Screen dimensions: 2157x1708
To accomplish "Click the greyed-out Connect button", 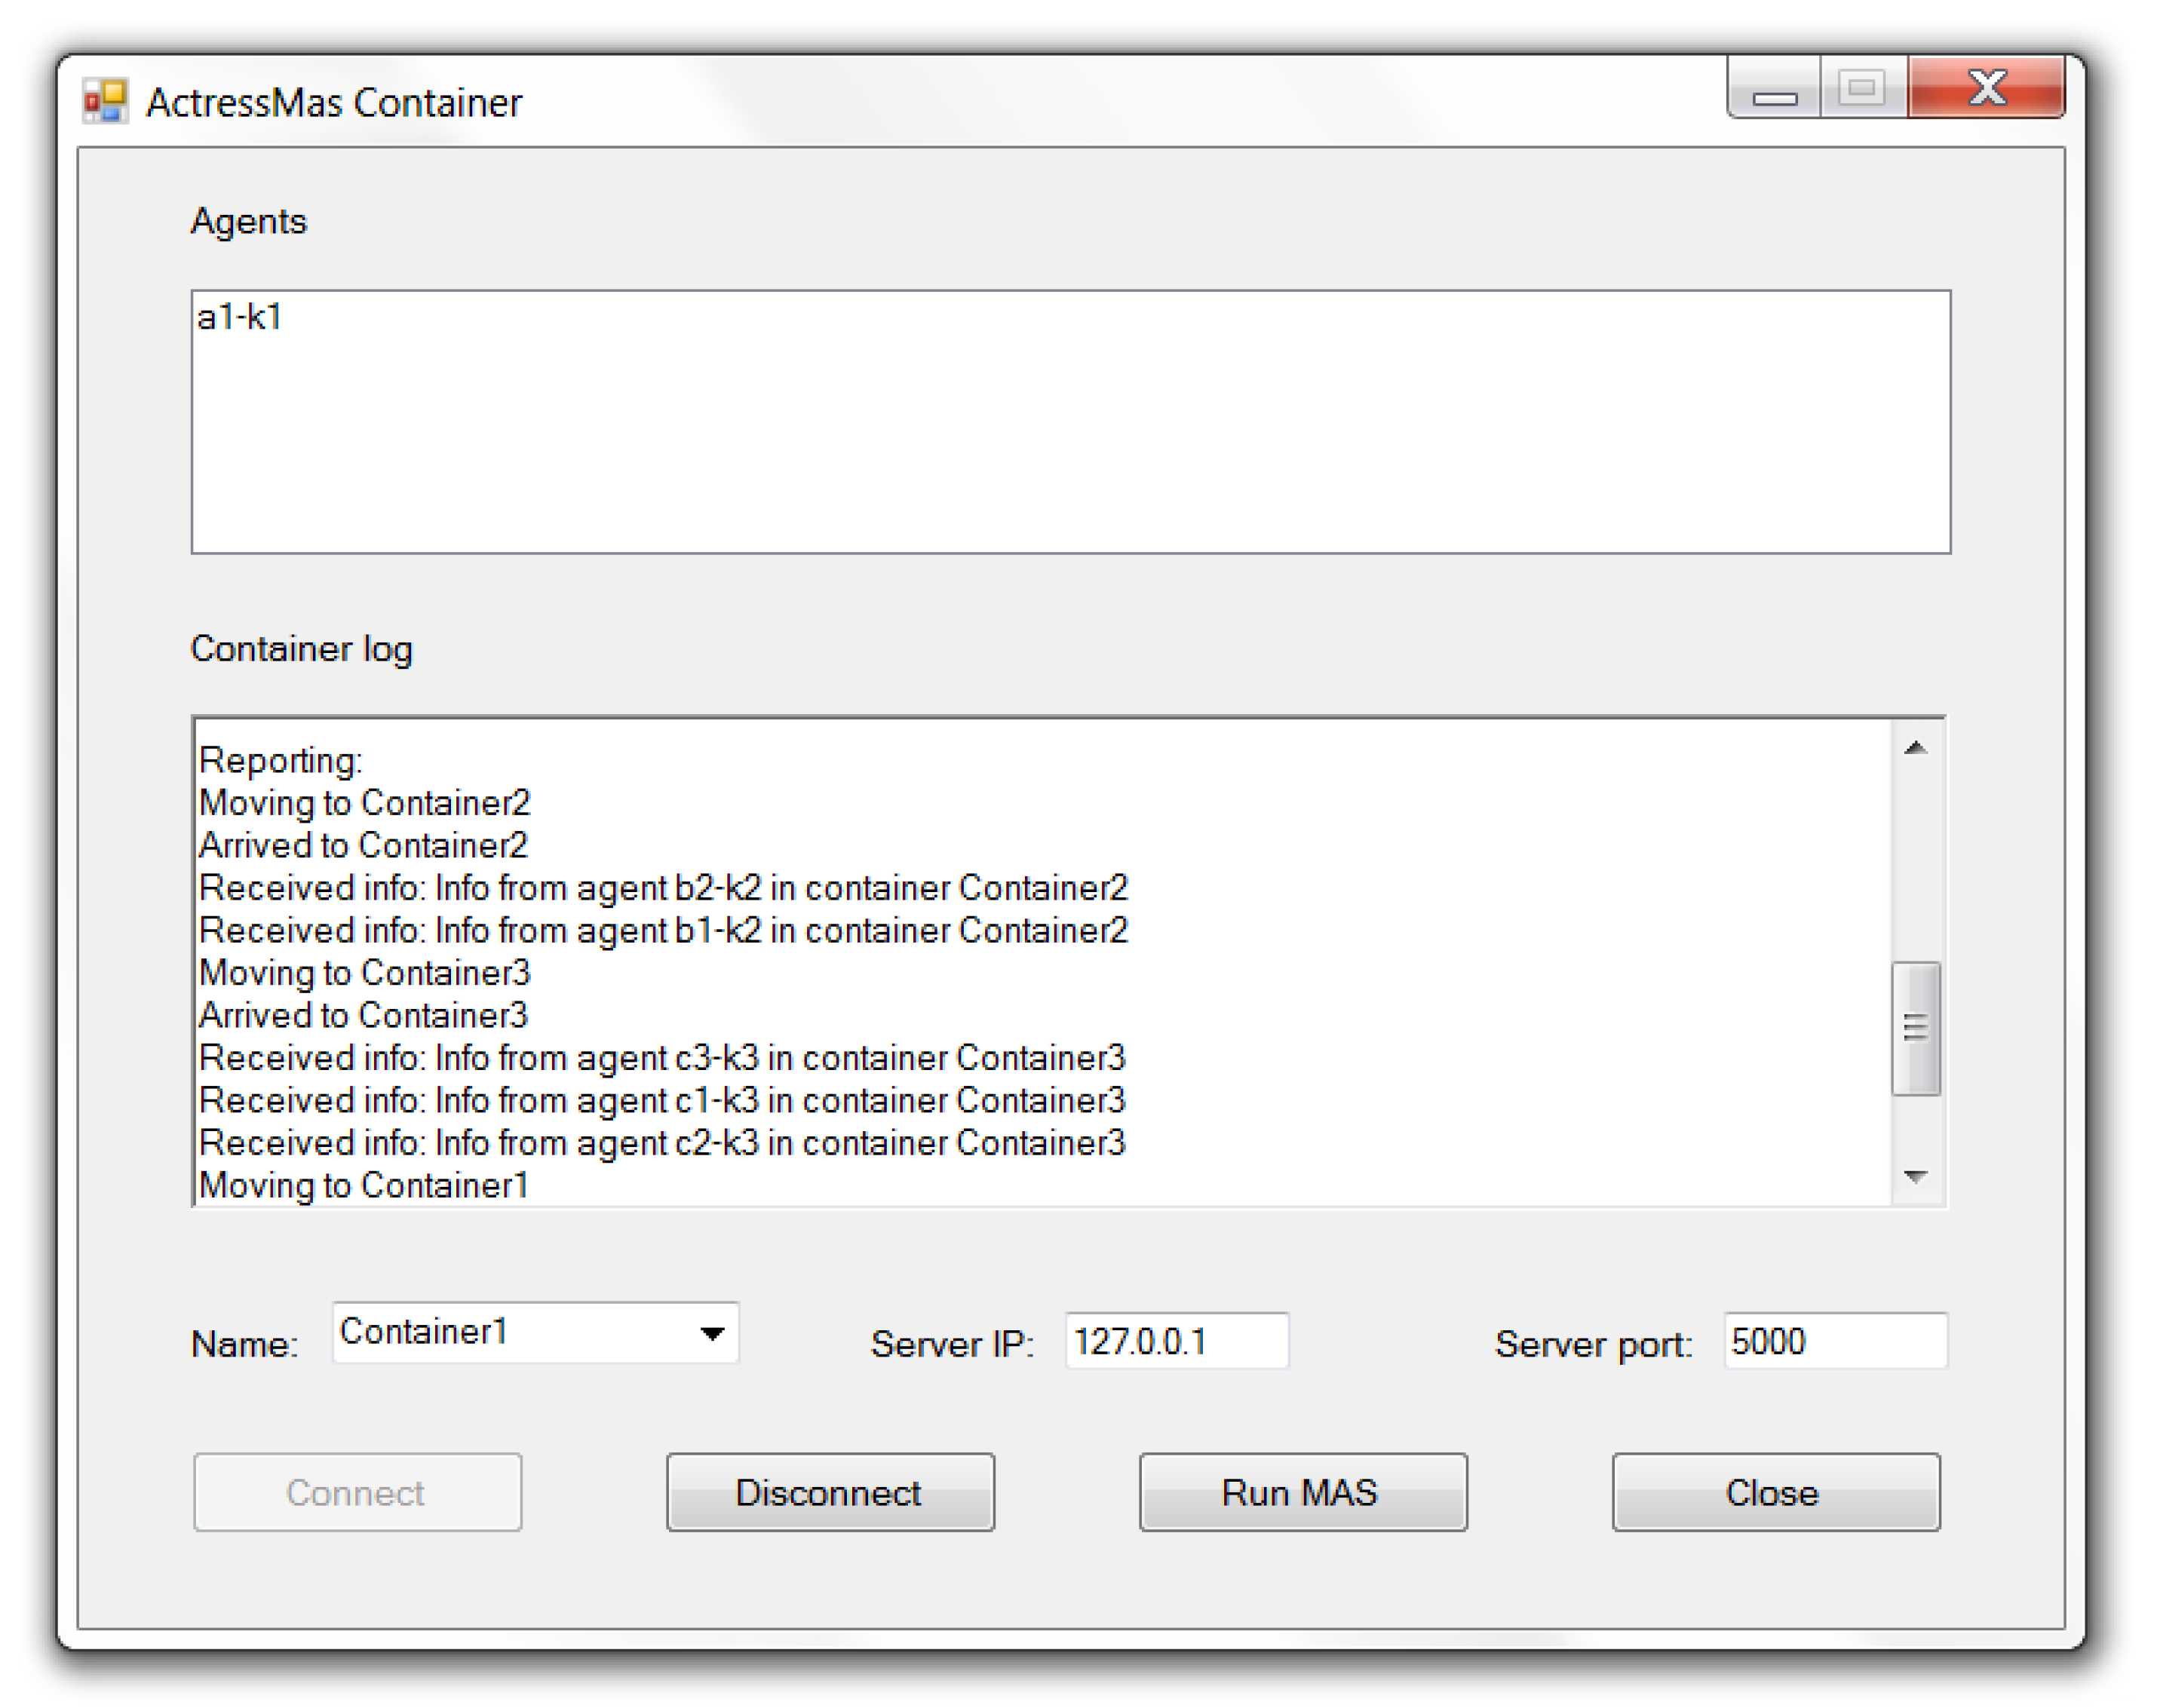I will 357,1491.
